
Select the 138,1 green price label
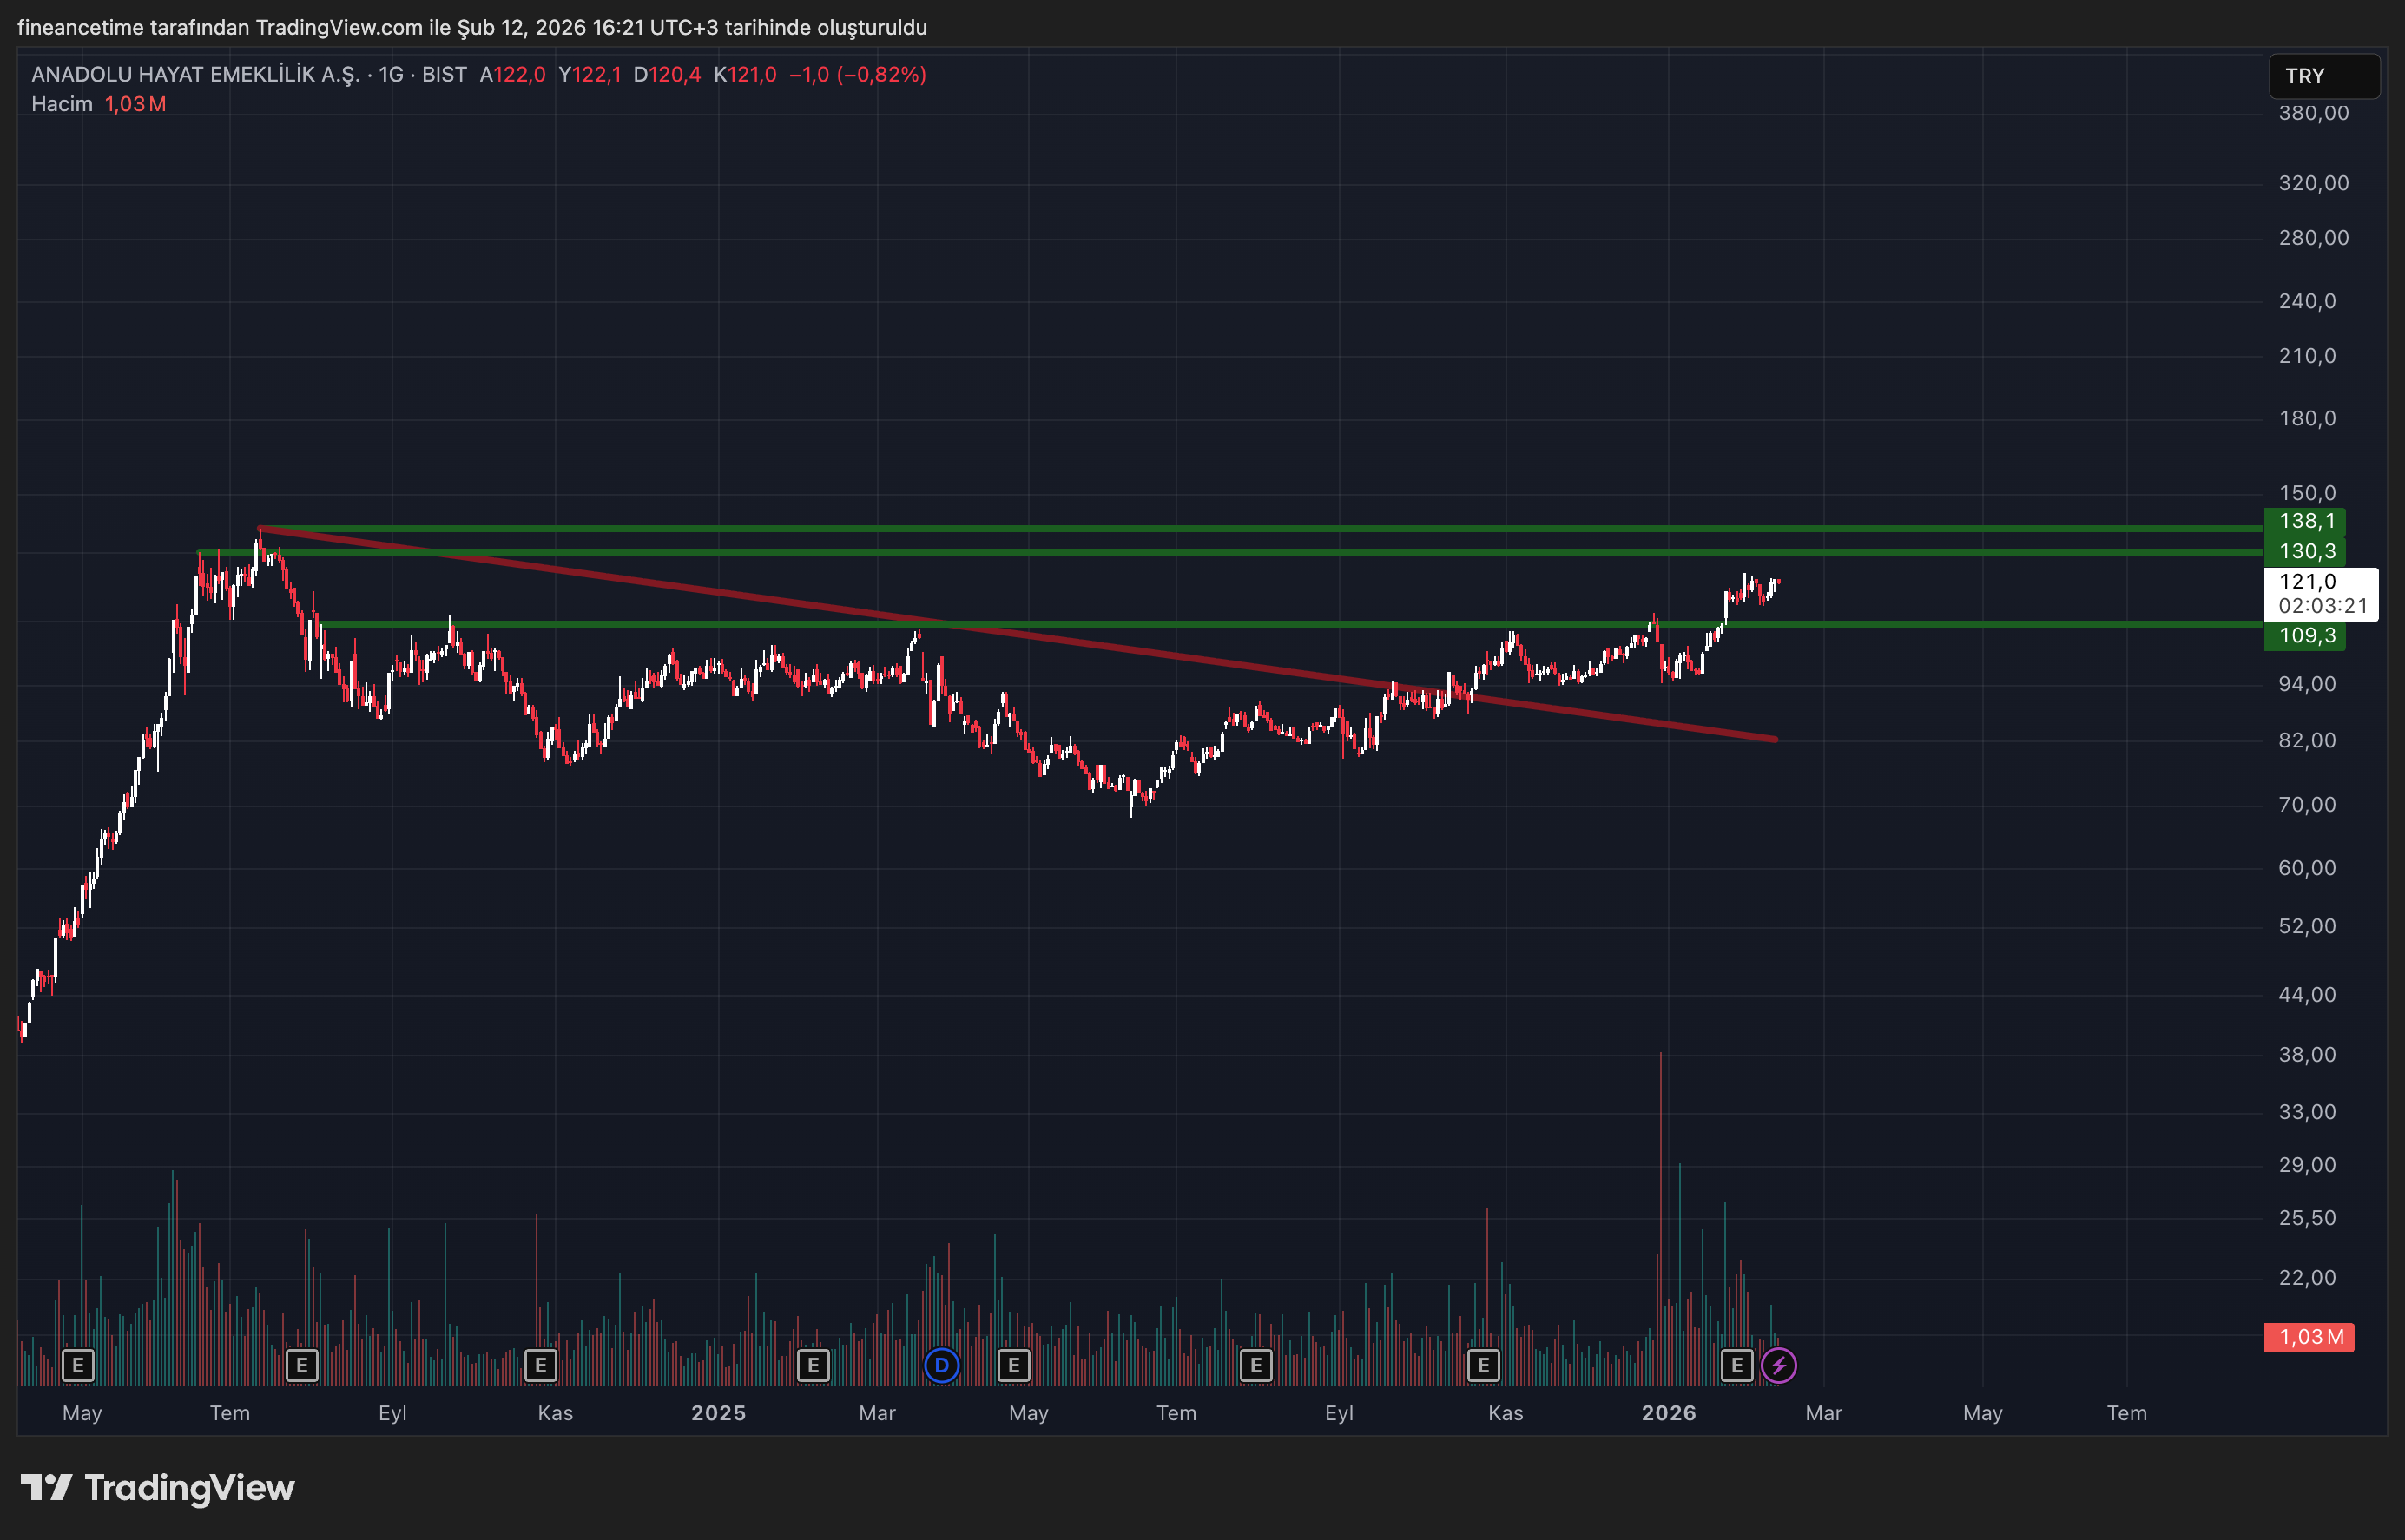[2305, 521]
